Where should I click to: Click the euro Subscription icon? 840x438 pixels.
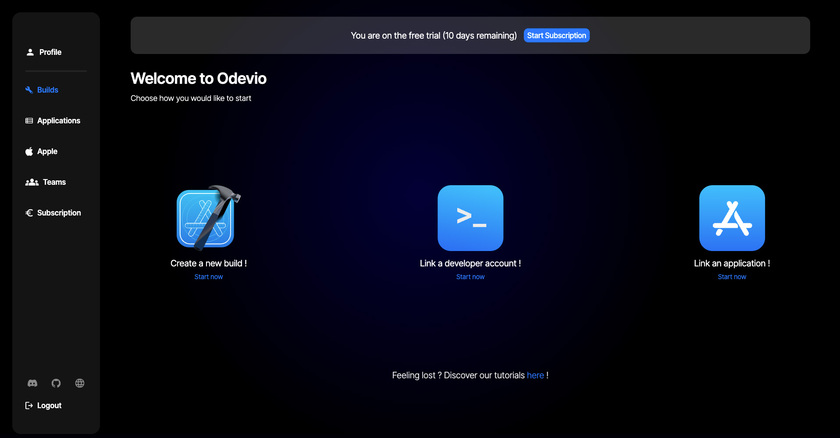click(x=29, y=213)
